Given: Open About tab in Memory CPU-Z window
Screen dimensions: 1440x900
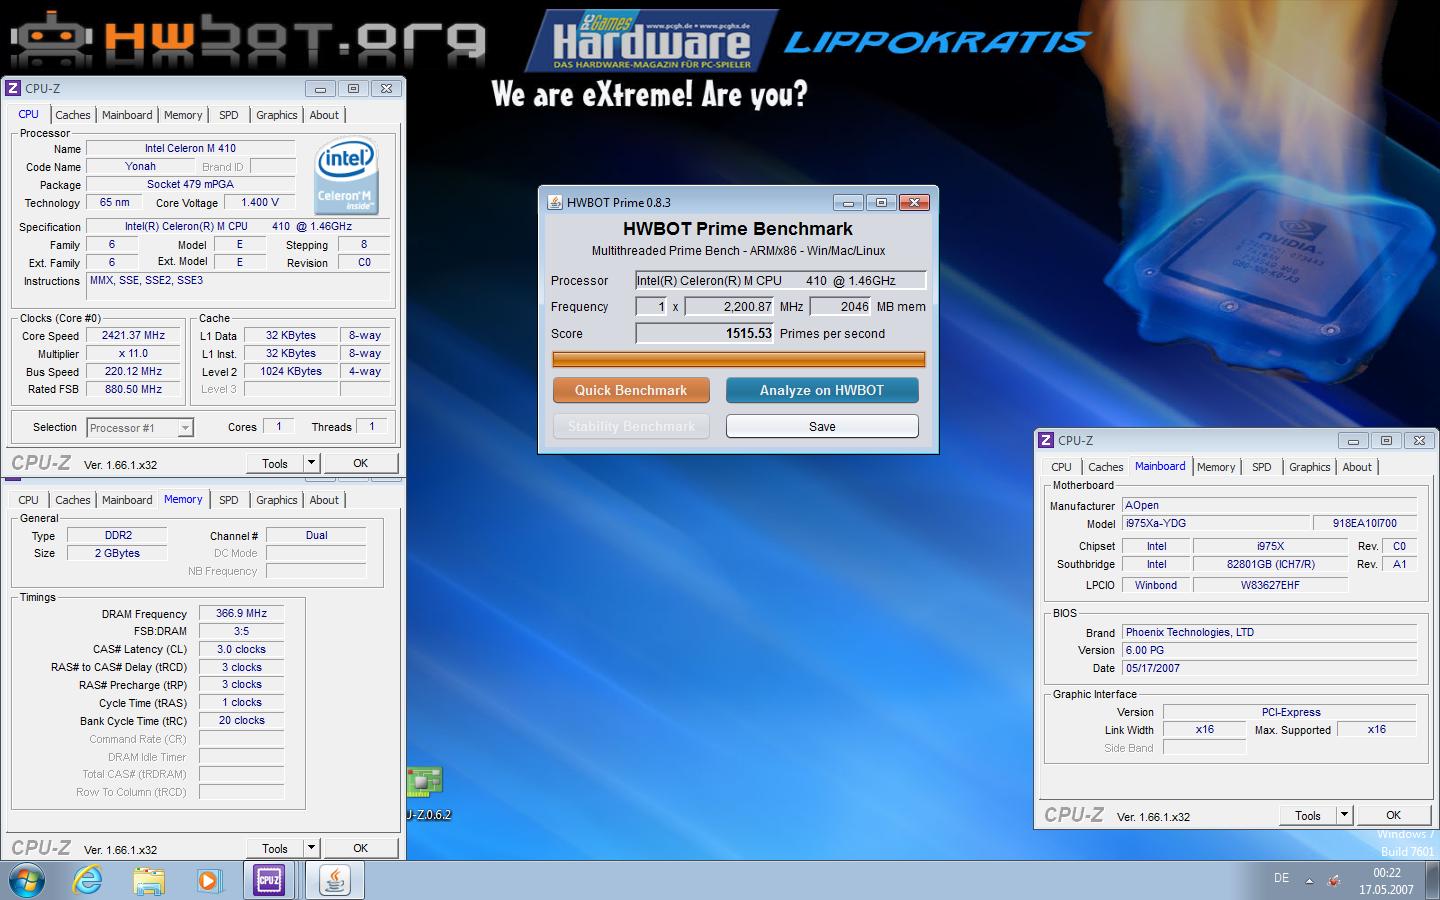Looking at the screenshot, I should tap(324, 500).
